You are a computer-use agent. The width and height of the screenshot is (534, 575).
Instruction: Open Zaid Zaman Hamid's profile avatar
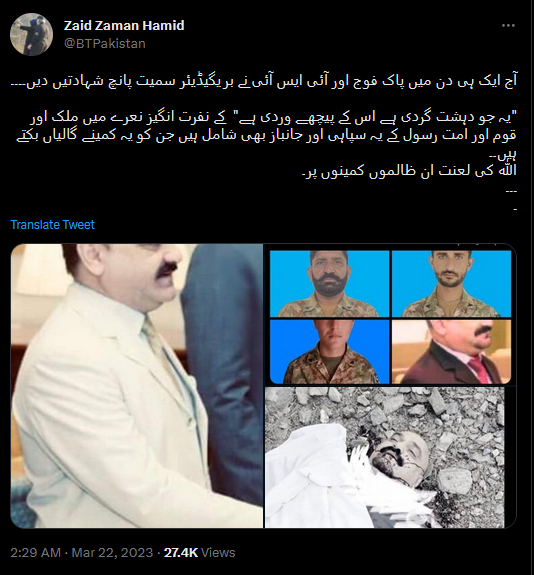(32, 34)
